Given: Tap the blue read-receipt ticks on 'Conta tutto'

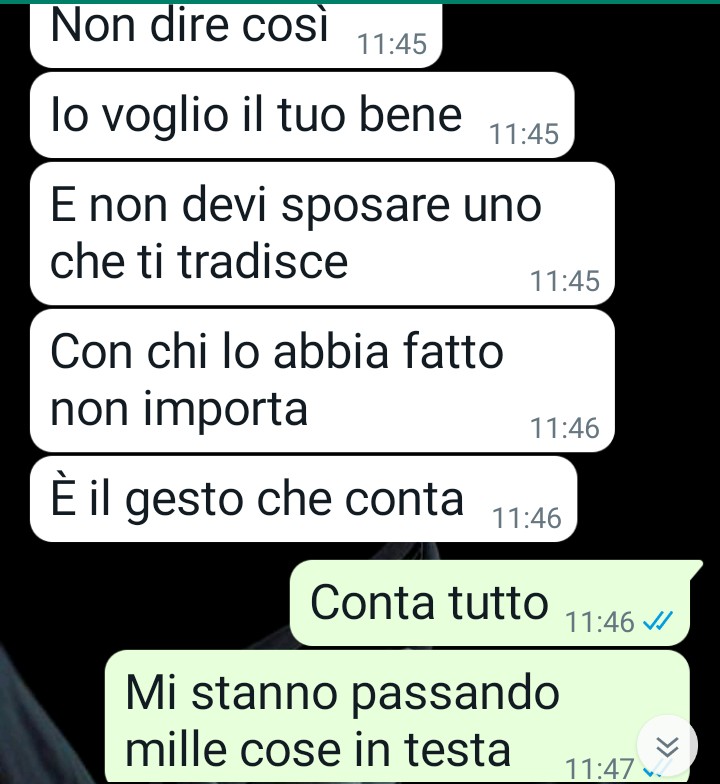Looking at the screenshot, I should pyautogui.click(x=658, y=622).
